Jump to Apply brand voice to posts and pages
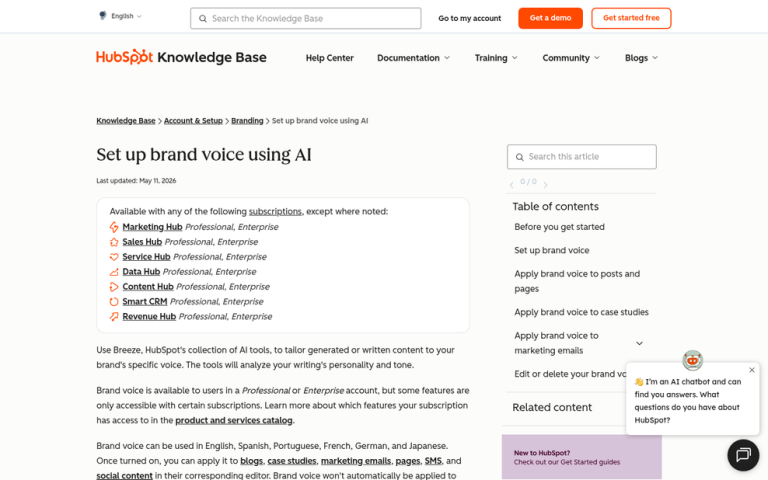 point(577,281)
